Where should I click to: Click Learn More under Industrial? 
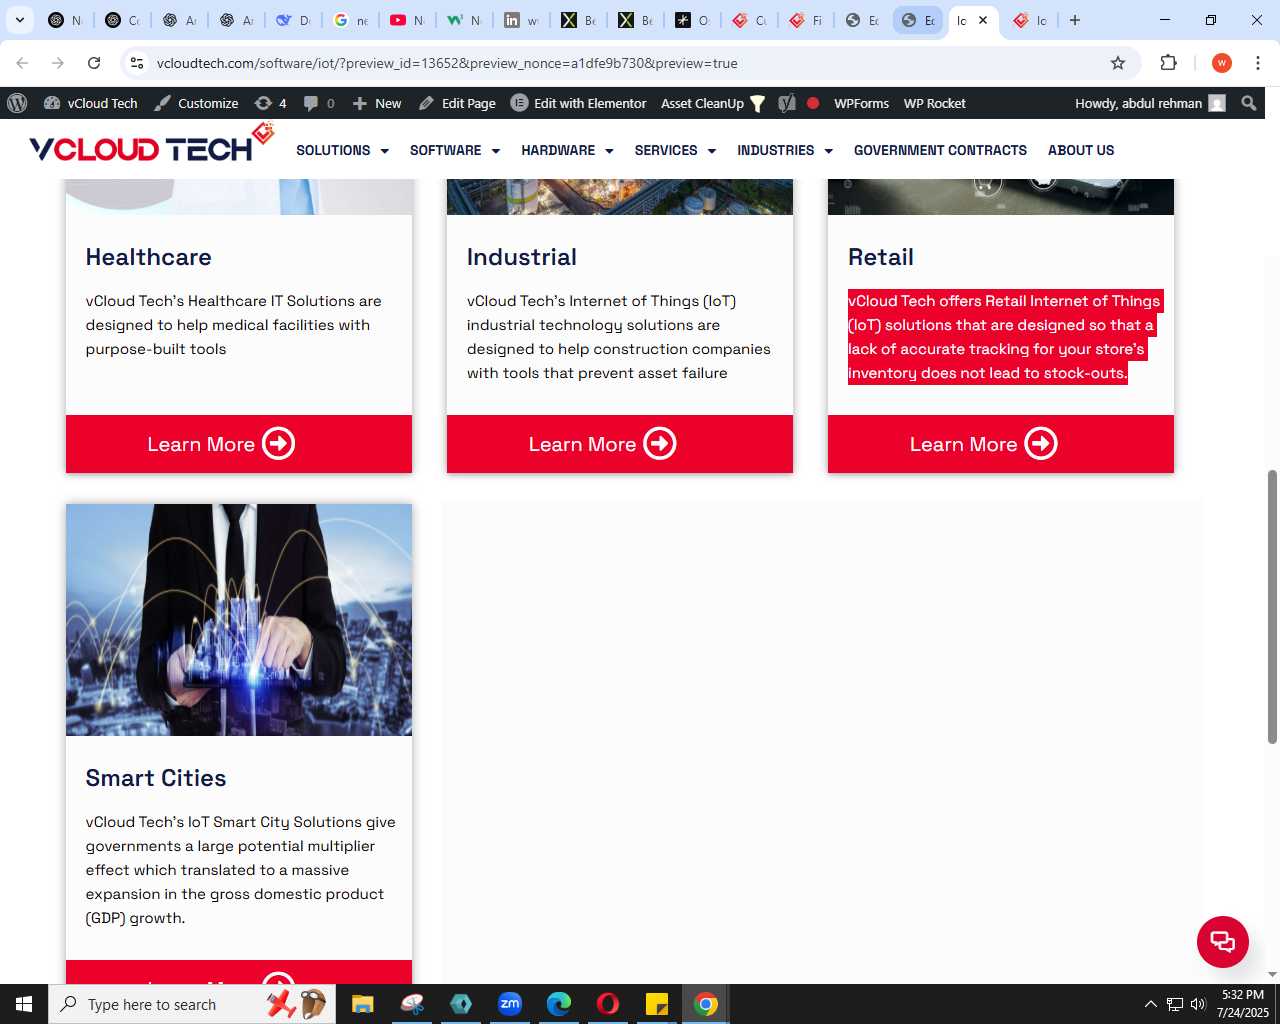click(x=620, y=444)
